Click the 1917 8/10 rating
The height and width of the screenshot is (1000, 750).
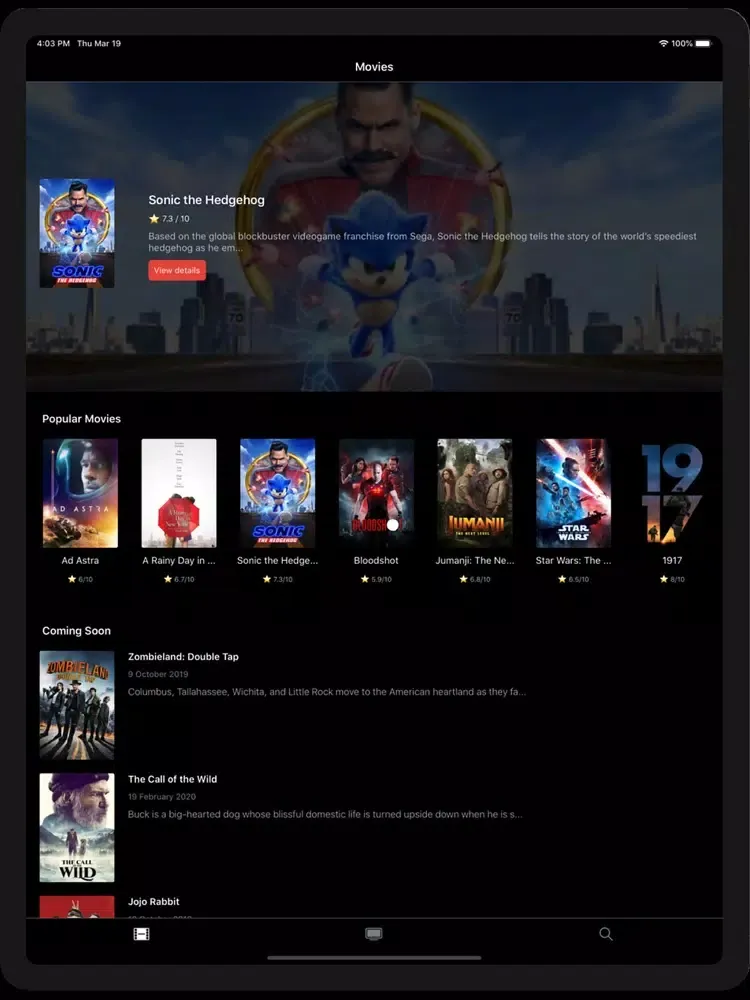point(672,579)
